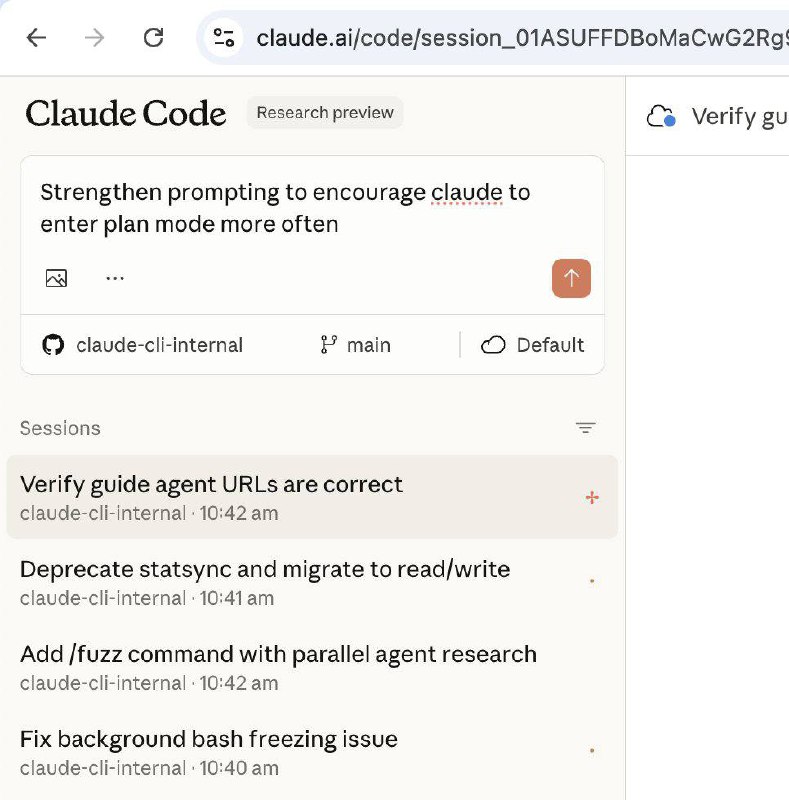The width and height of the screenshot is (789, 800).
Task: Change the main branch selector
Action: pyautogui.click(x=355, y=345)
